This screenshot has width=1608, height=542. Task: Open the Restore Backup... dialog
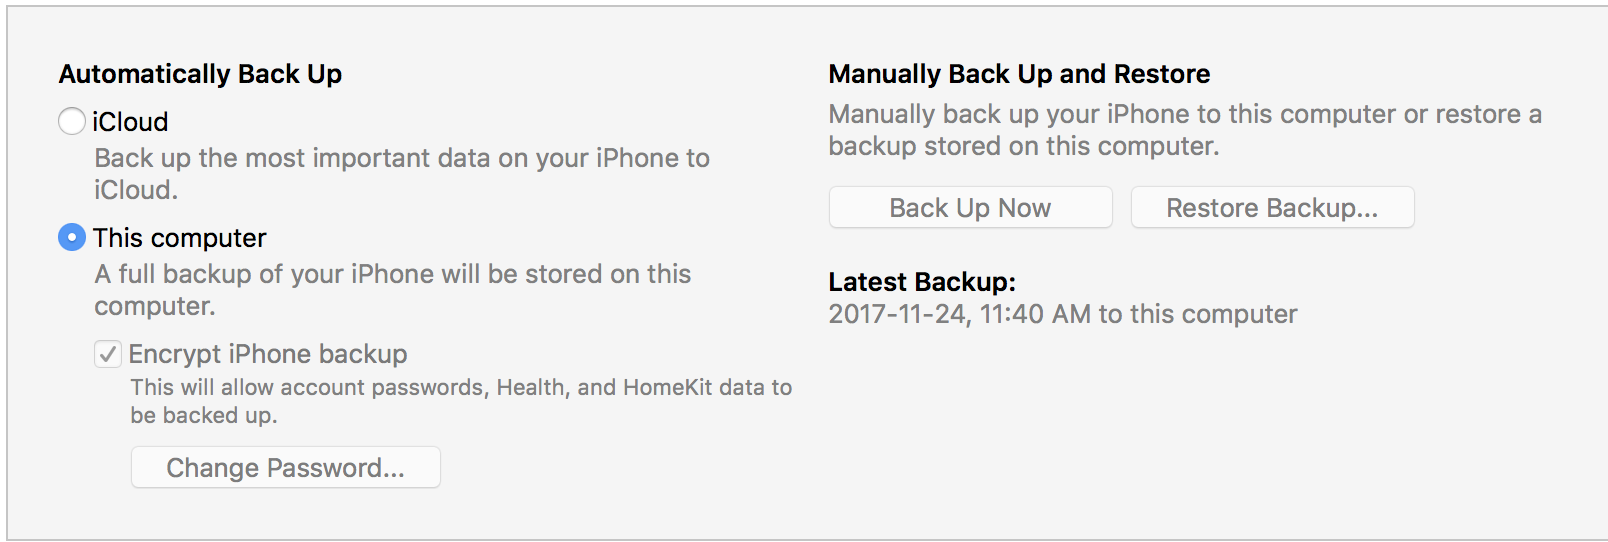pos(1272,208)
